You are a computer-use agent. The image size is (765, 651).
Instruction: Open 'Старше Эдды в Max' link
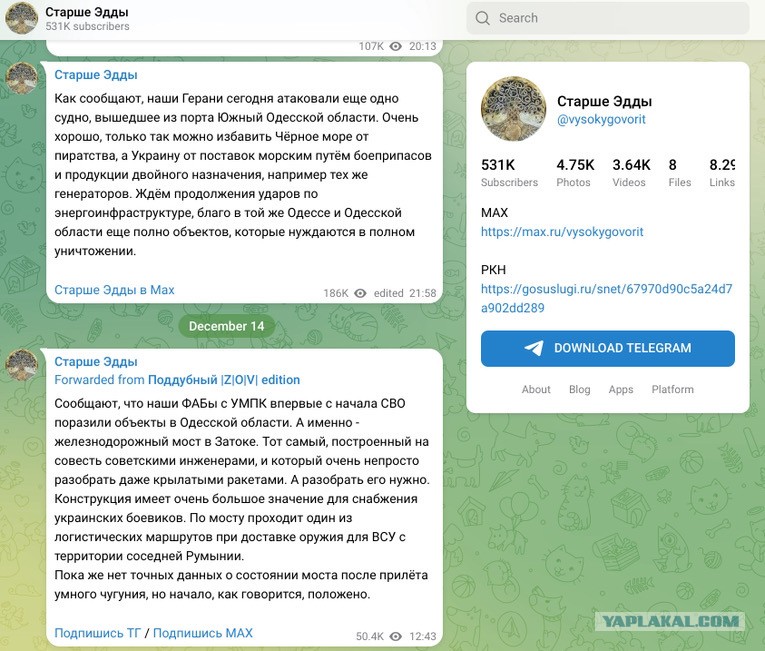[114, 290]
